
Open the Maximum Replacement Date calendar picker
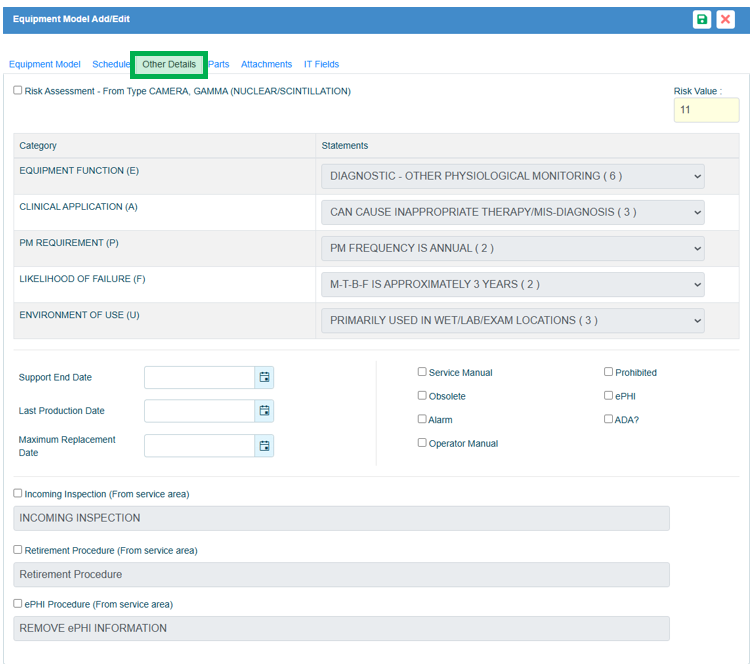coord(264,446)
